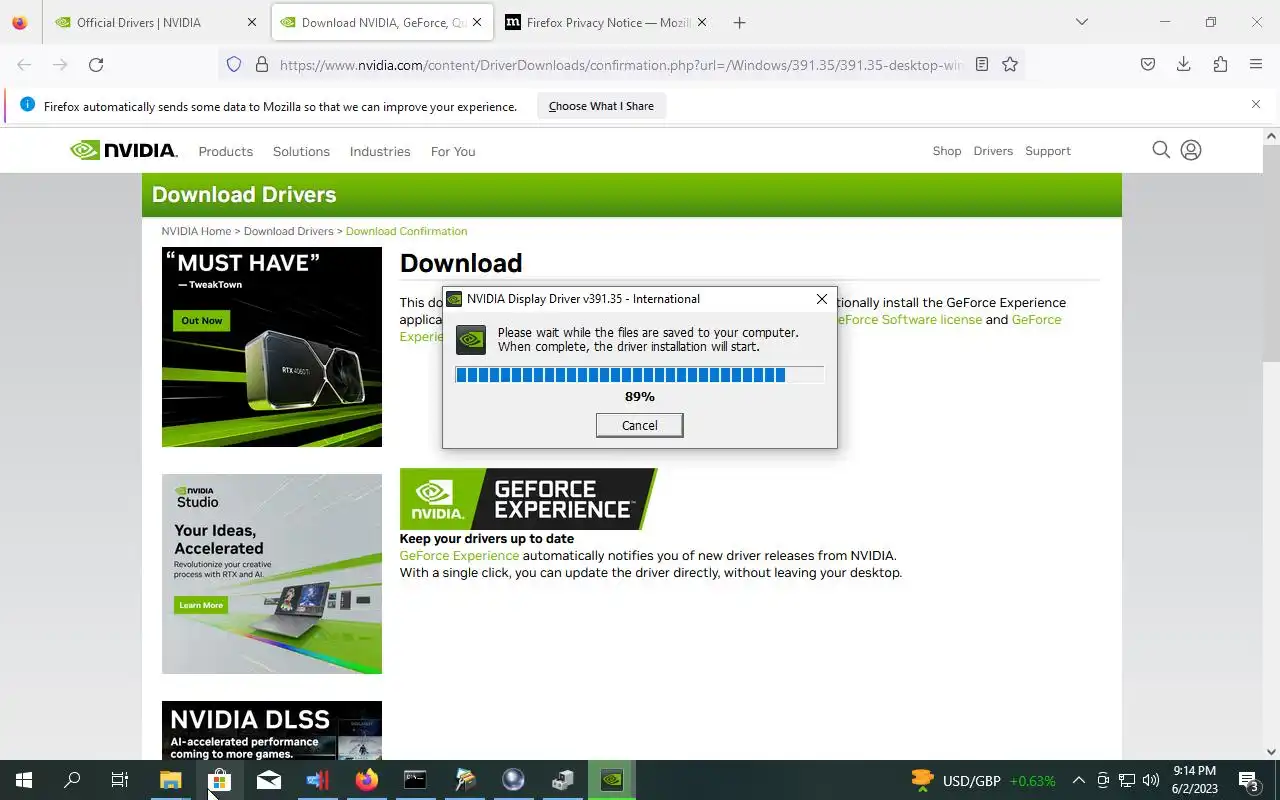Switch to the Firefox Privacy Notice tab
Viewport: 1280px width, 800px height.
pyautogui.click(x=595, y=22)
